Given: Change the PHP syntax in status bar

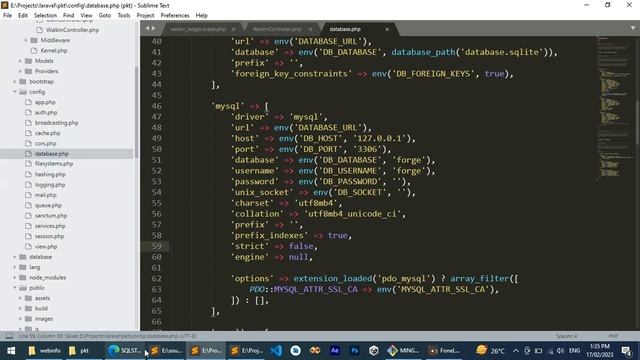Looking at the screenshot, I should (x=613, y=336).
